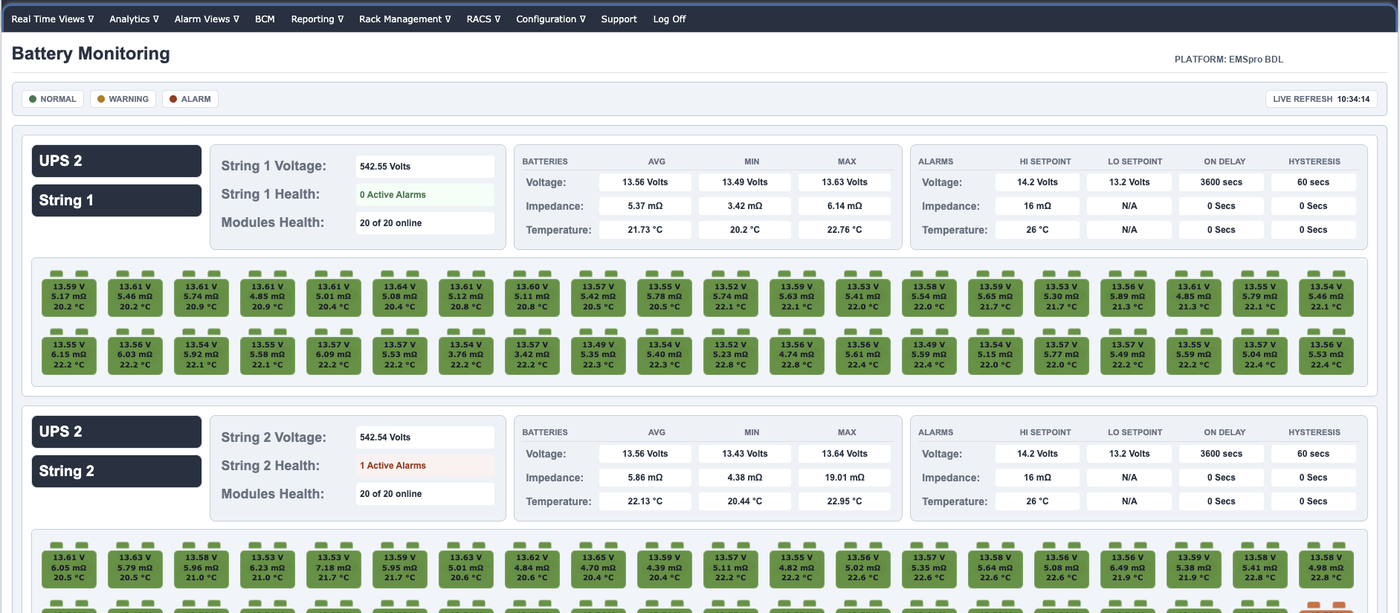The height and width of the screenshot is (613, 1400).
Task: Click the LIVE REFRESH button
Action: tap(1321, 99)
